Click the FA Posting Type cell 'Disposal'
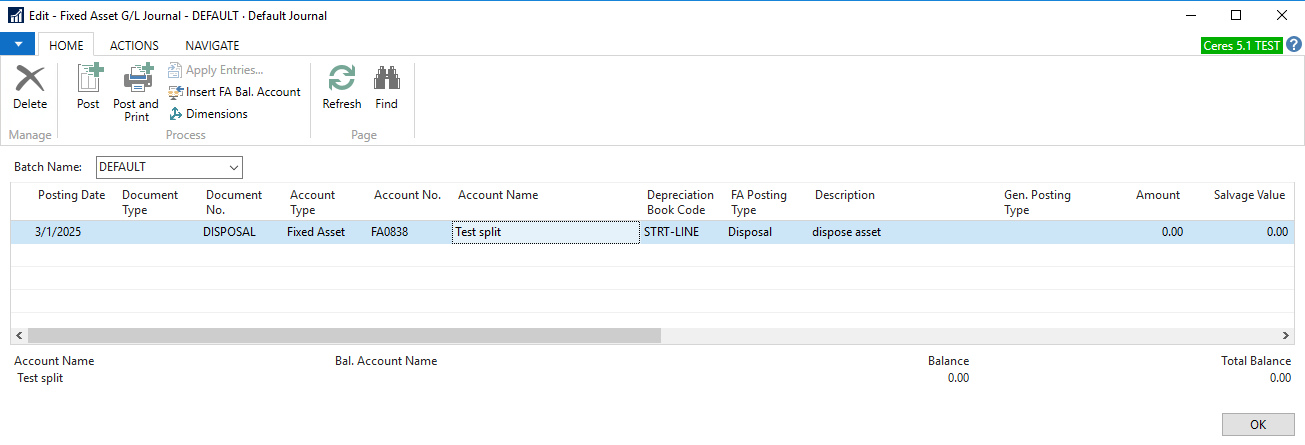Viewport: 1305px width, 445px height. (750, 232)
